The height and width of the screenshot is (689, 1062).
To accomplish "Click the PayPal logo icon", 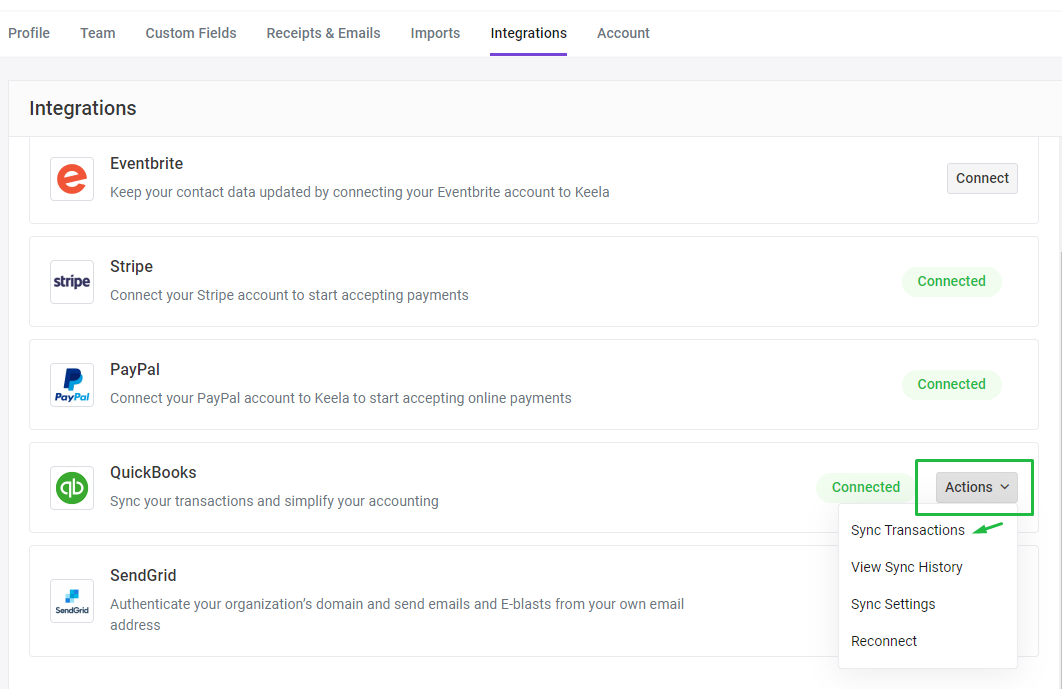I will [x=72, y=385].
